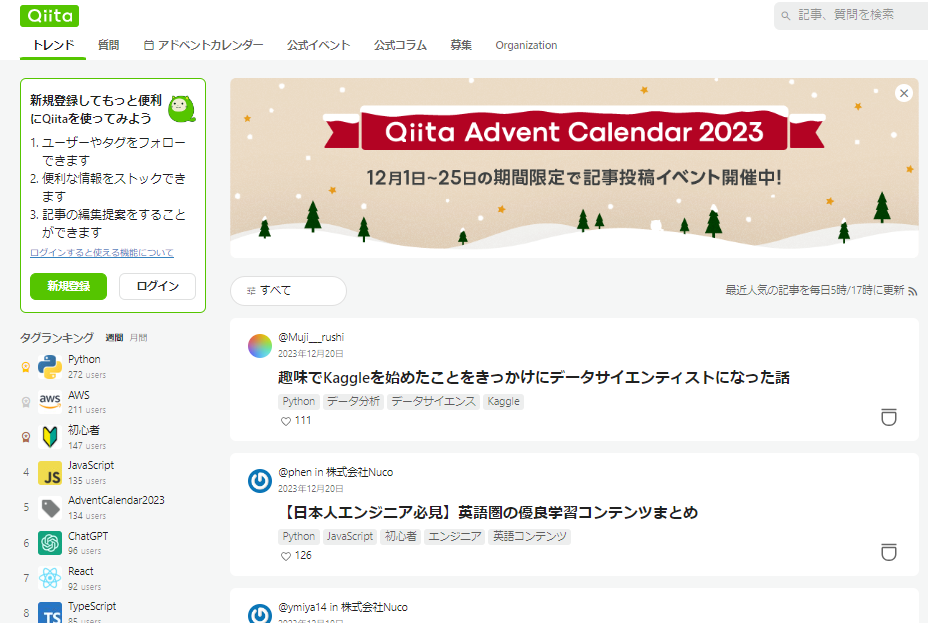Open Python tag name in ranking
The image size is (928, 623).
coord(84,360)
